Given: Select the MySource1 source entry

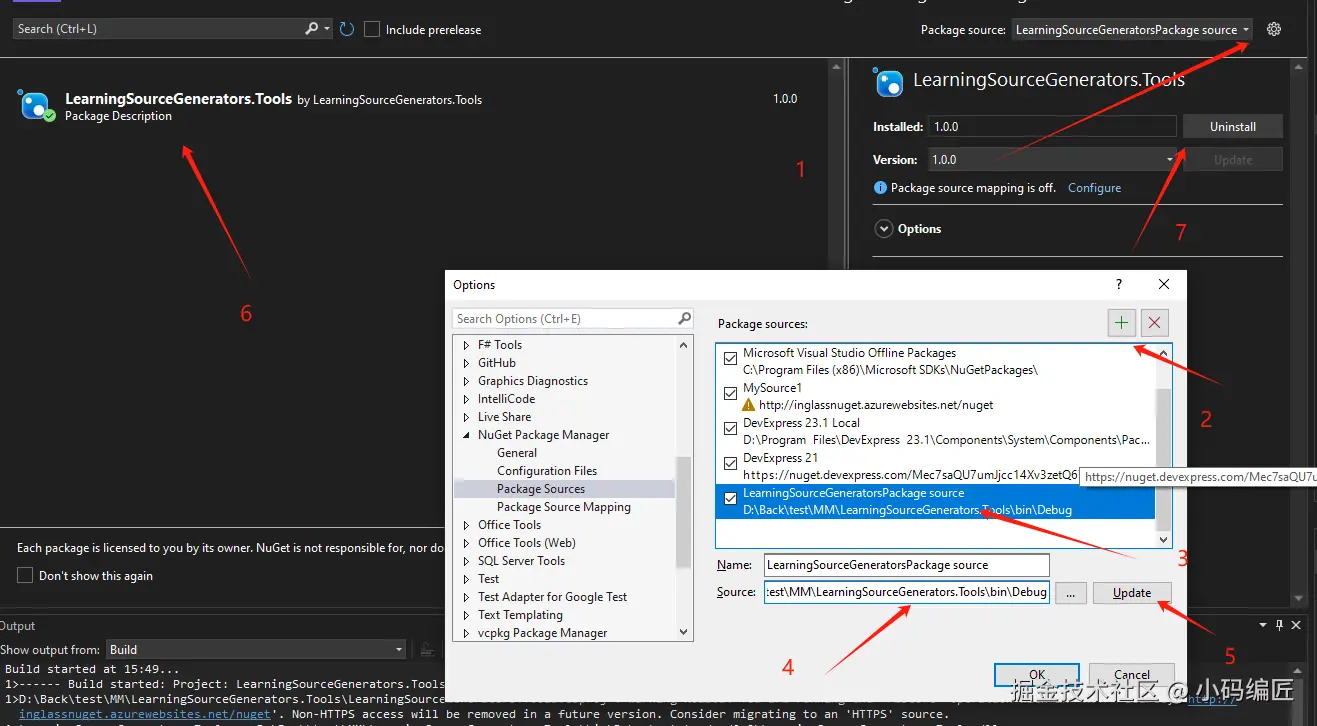Looking at the screenshot, I should tap(935, 396).
